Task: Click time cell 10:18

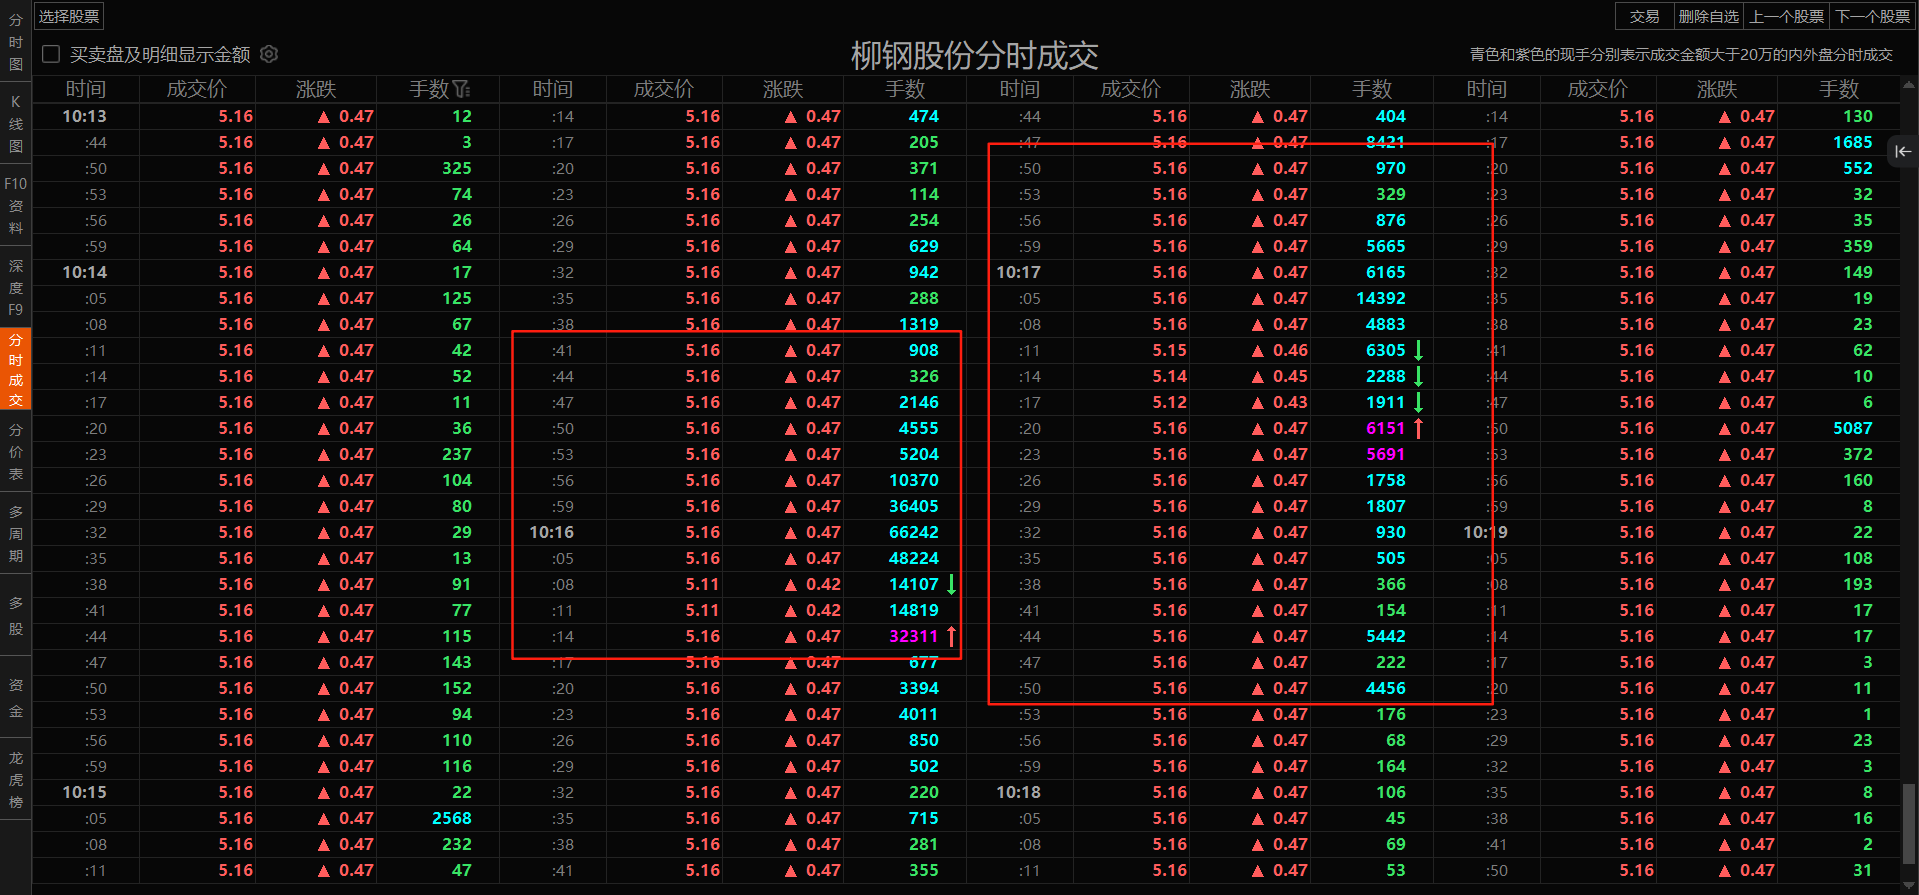Action: pos(1018,792)
